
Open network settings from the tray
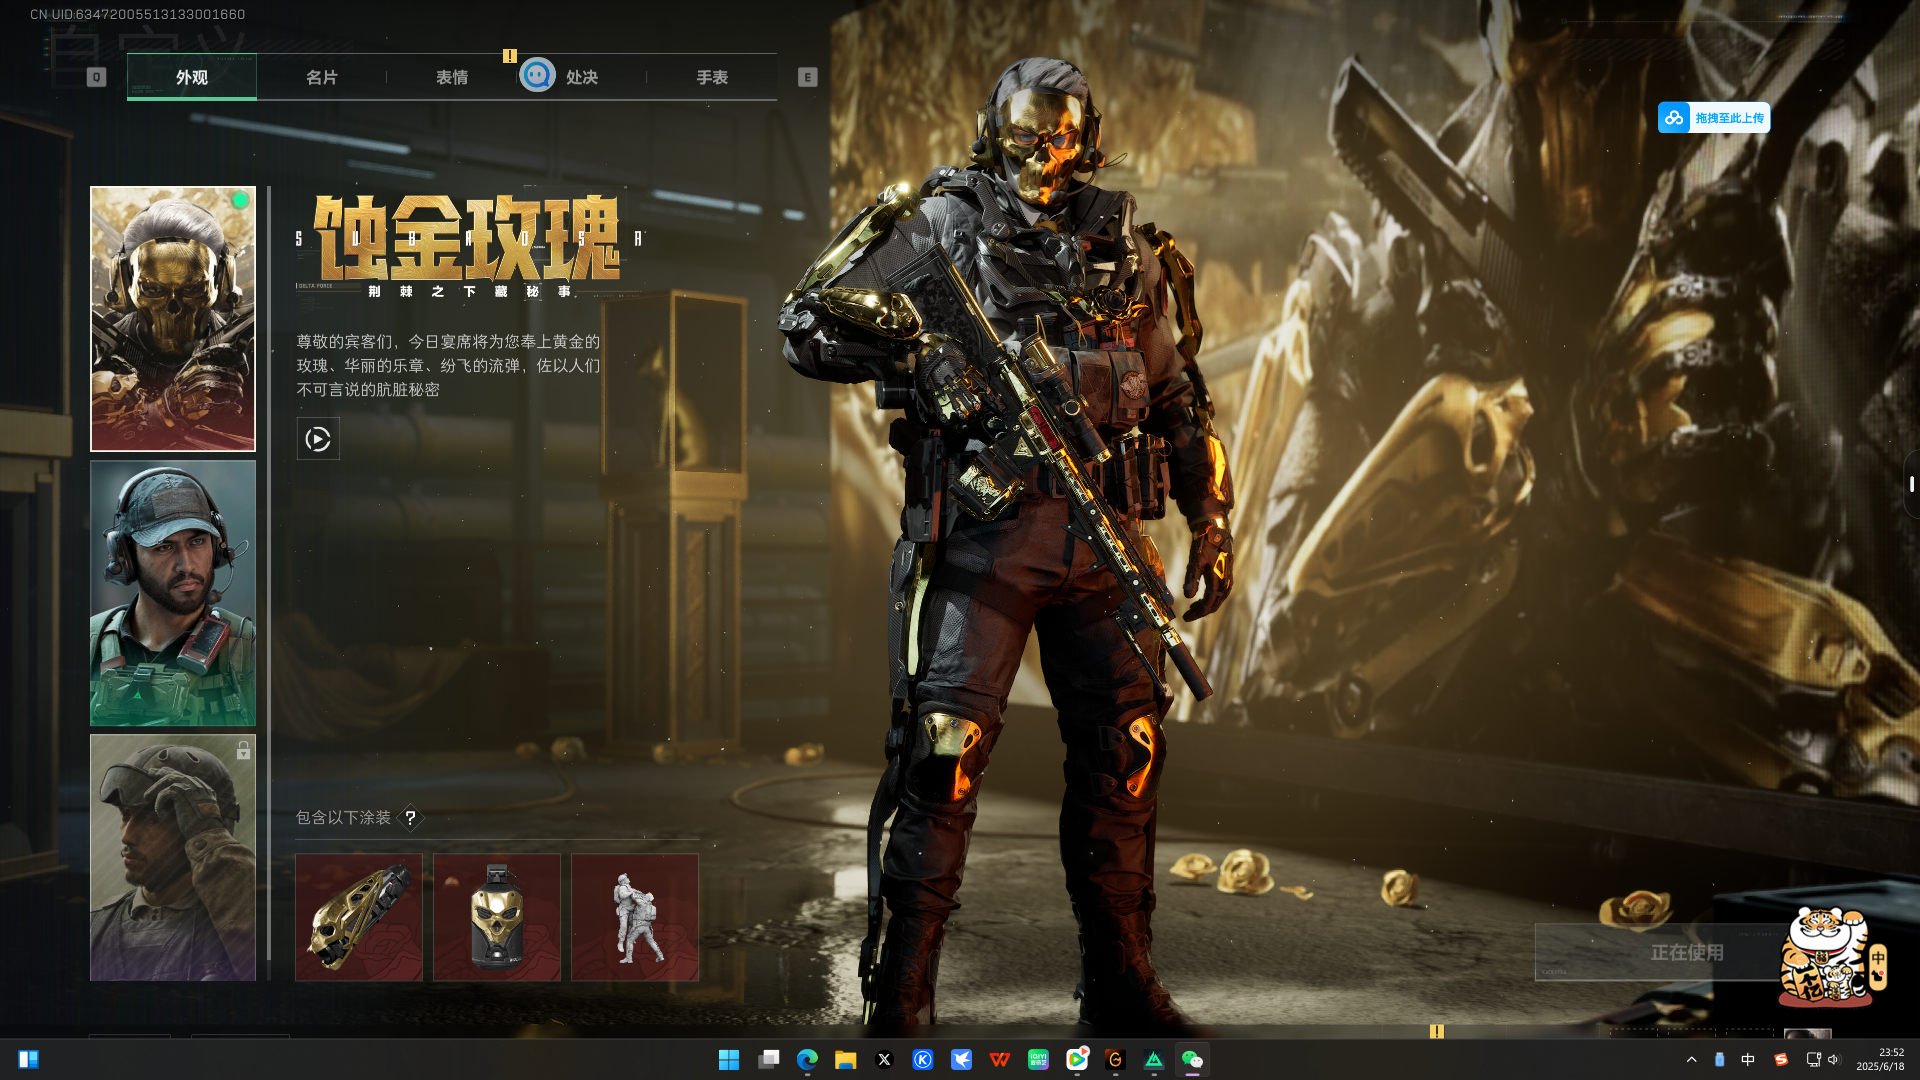point(1813,1060)
